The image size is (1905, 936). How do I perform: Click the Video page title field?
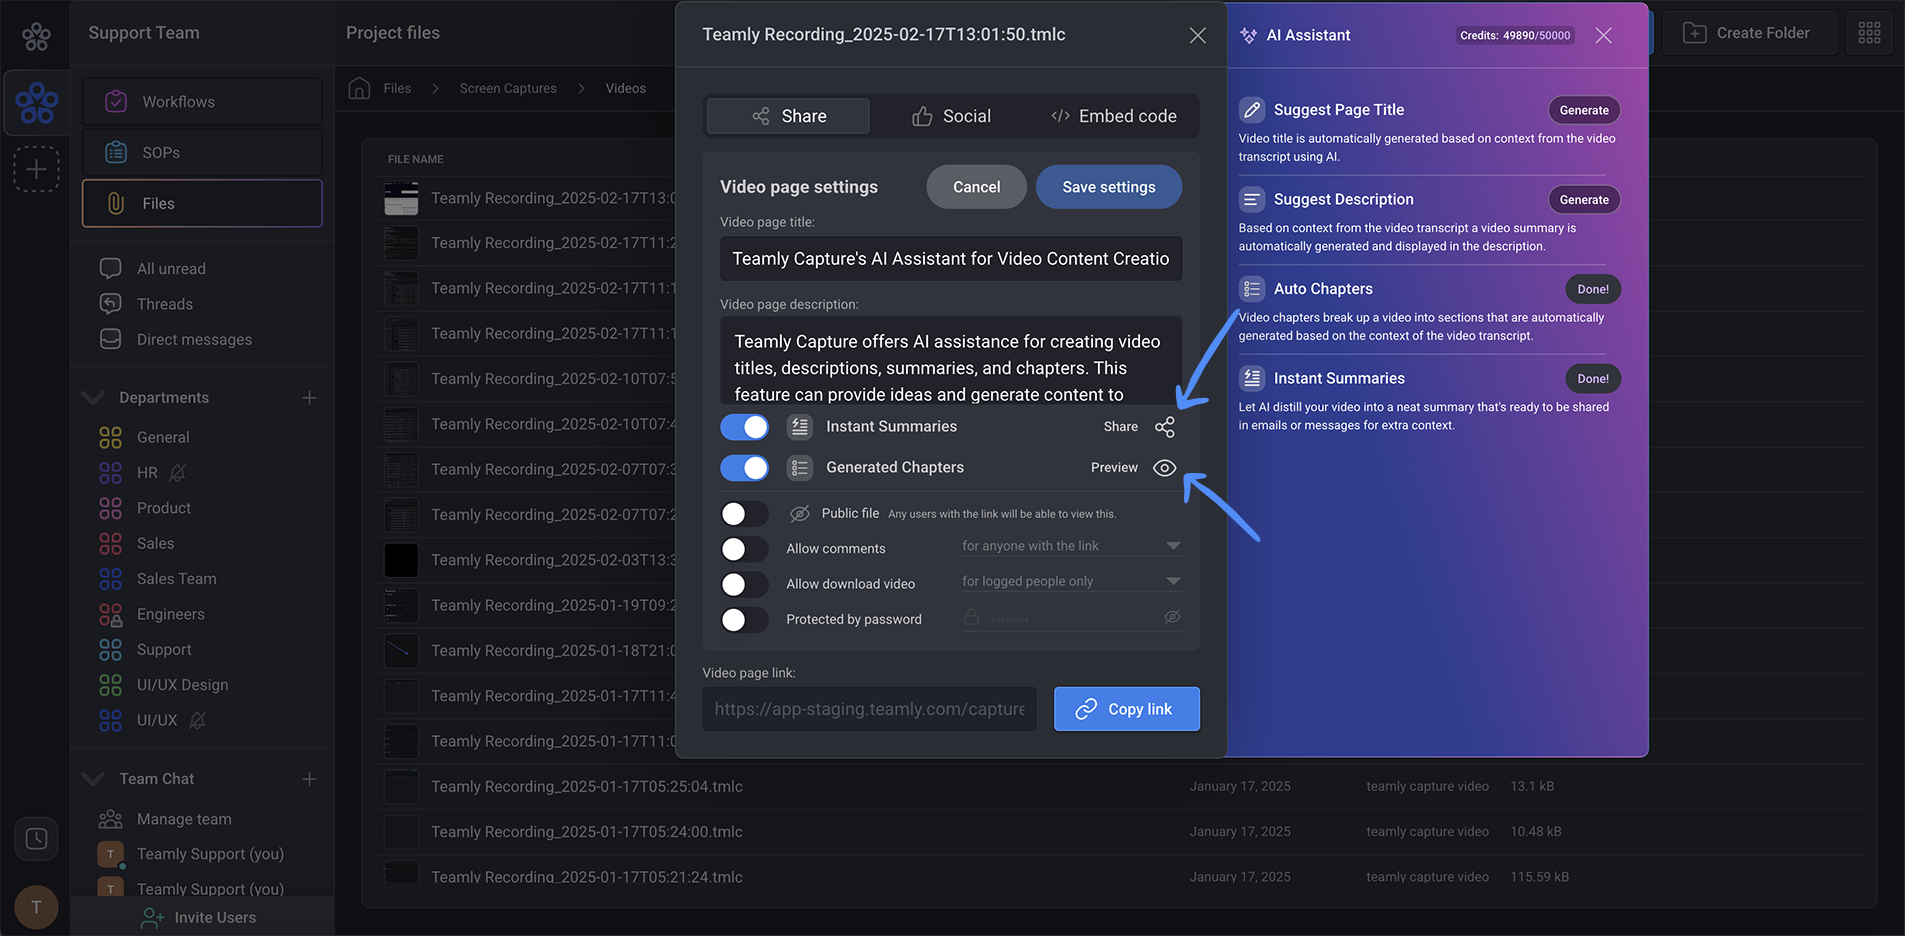tap(951, 258)
